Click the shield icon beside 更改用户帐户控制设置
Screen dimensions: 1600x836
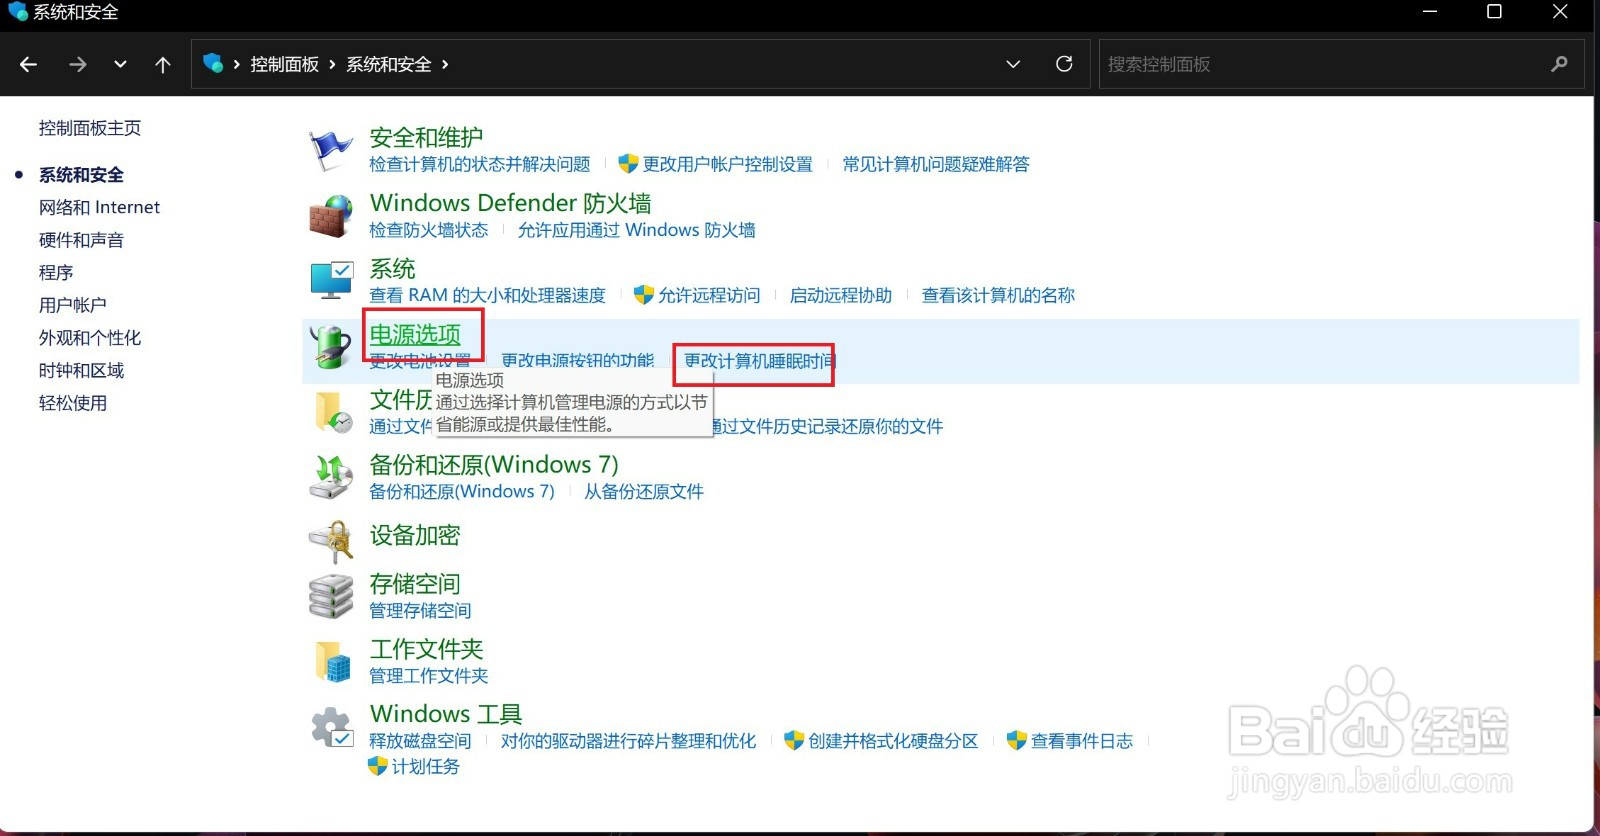point(628,164)
